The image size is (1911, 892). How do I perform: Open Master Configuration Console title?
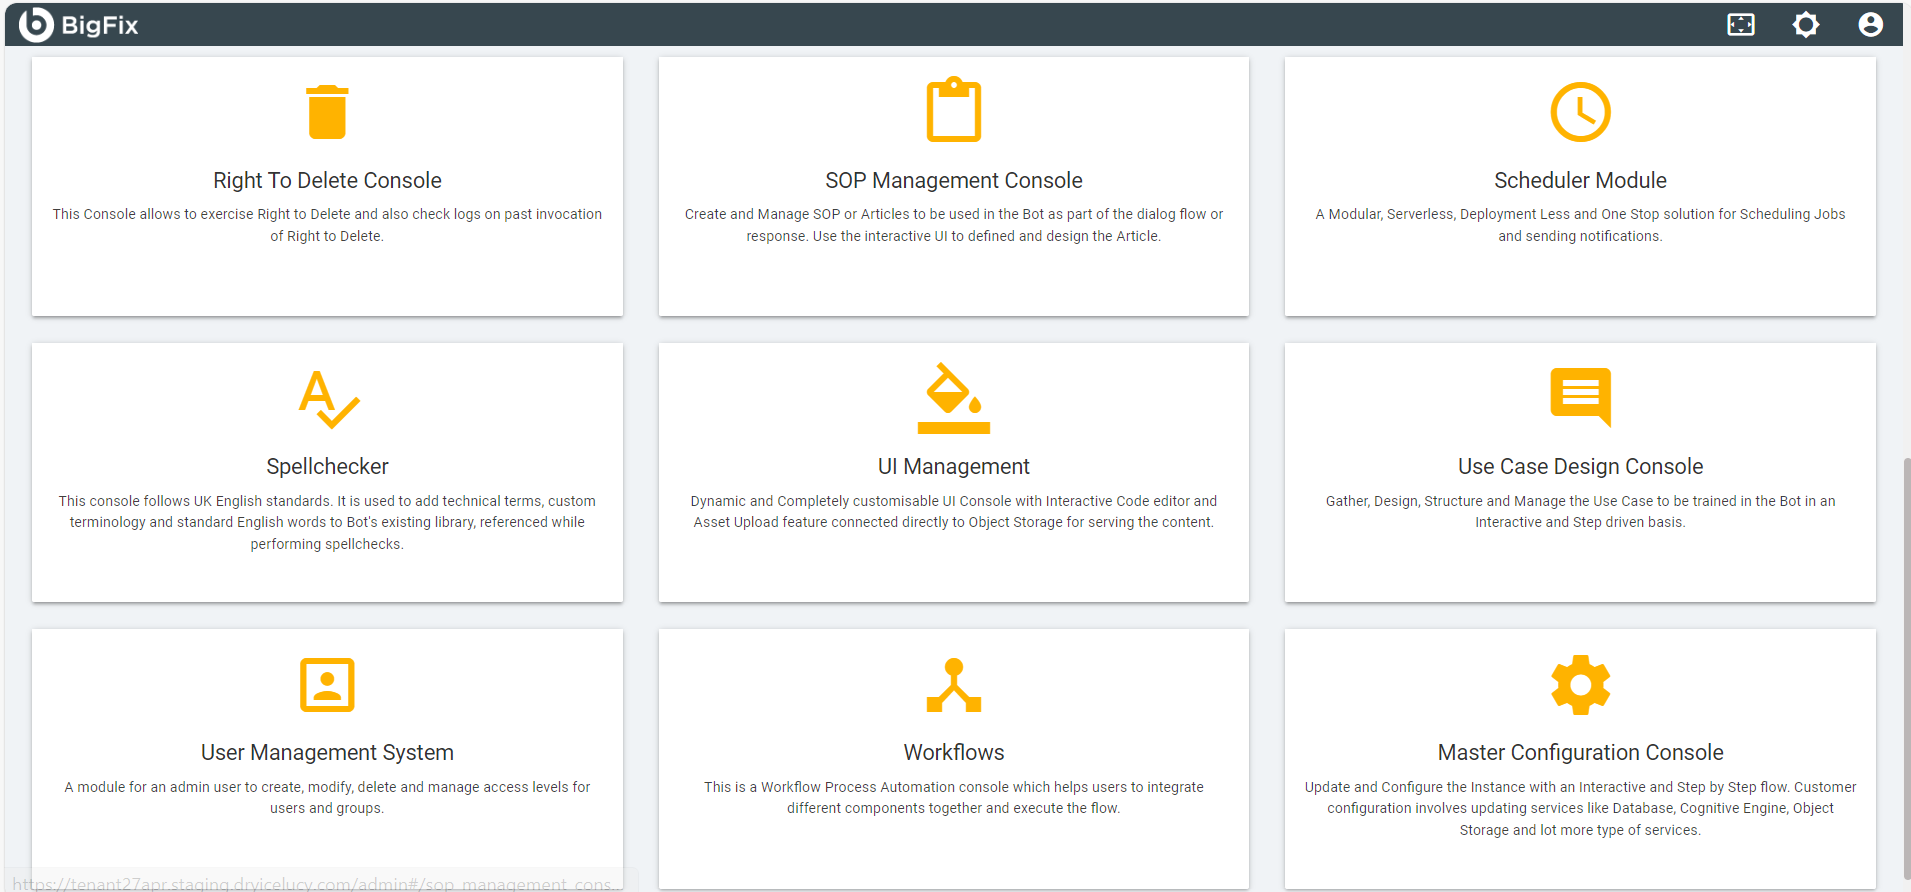[1580, 752]
